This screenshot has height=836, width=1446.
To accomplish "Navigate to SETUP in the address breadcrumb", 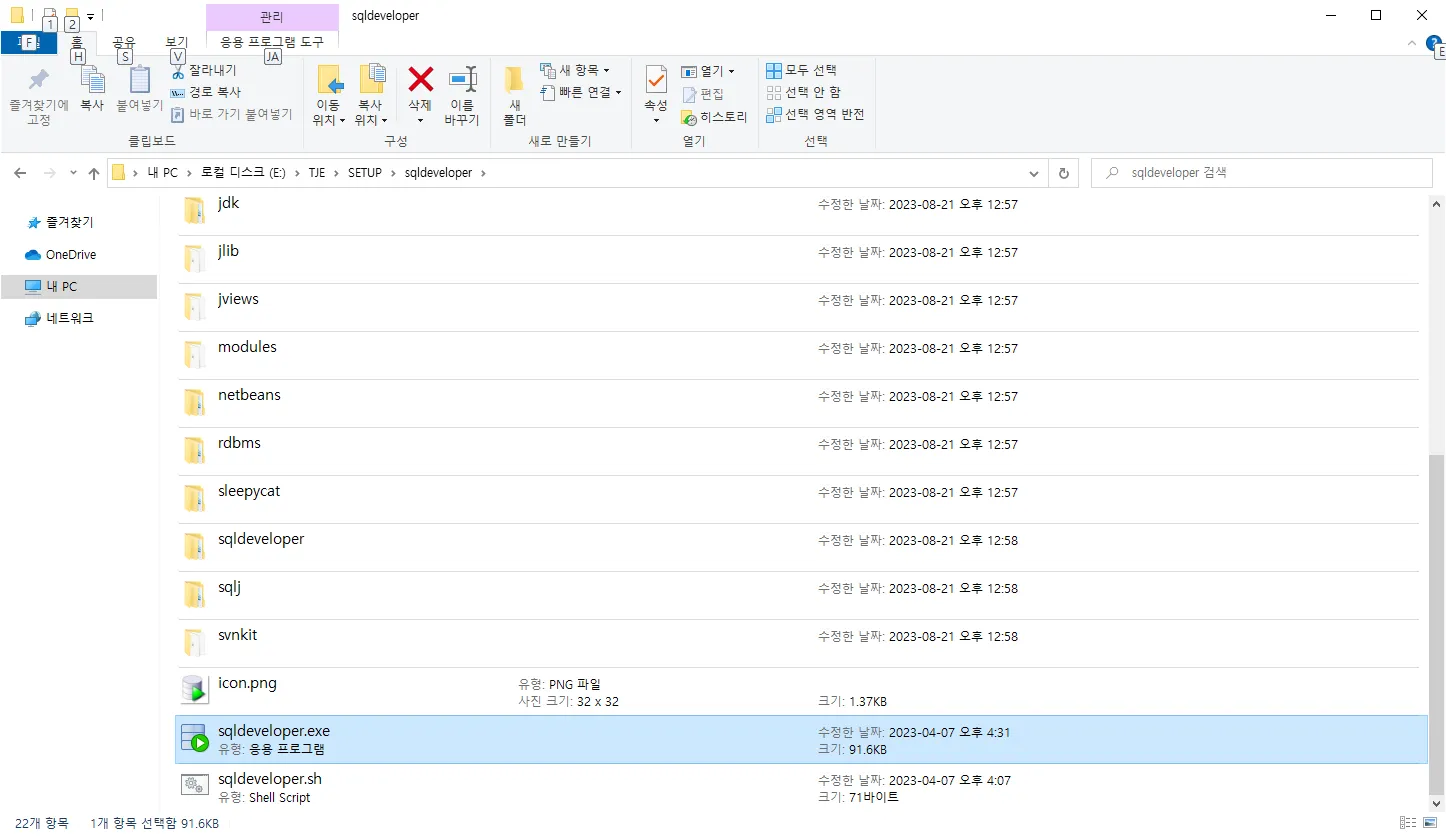I will point(365,173).
